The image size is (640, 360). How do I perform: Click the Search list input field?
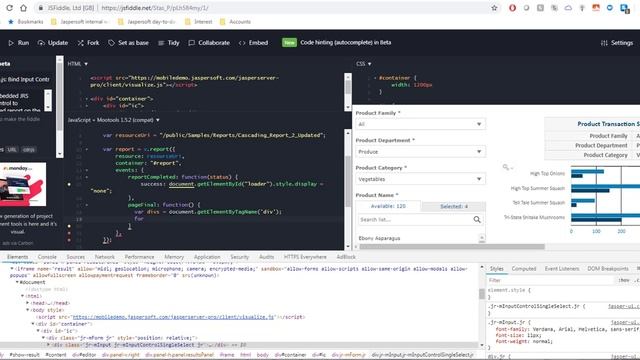pyautogui.click(x=415, y=220)
